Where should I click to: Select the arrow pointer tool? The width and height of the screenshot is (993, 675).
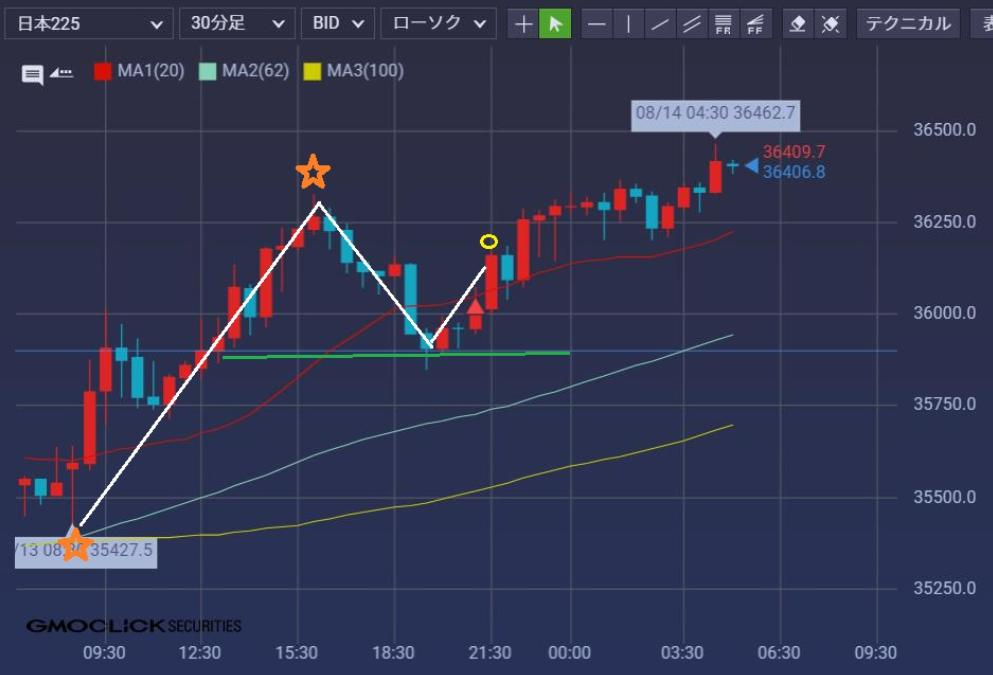(x=555, y=24)
